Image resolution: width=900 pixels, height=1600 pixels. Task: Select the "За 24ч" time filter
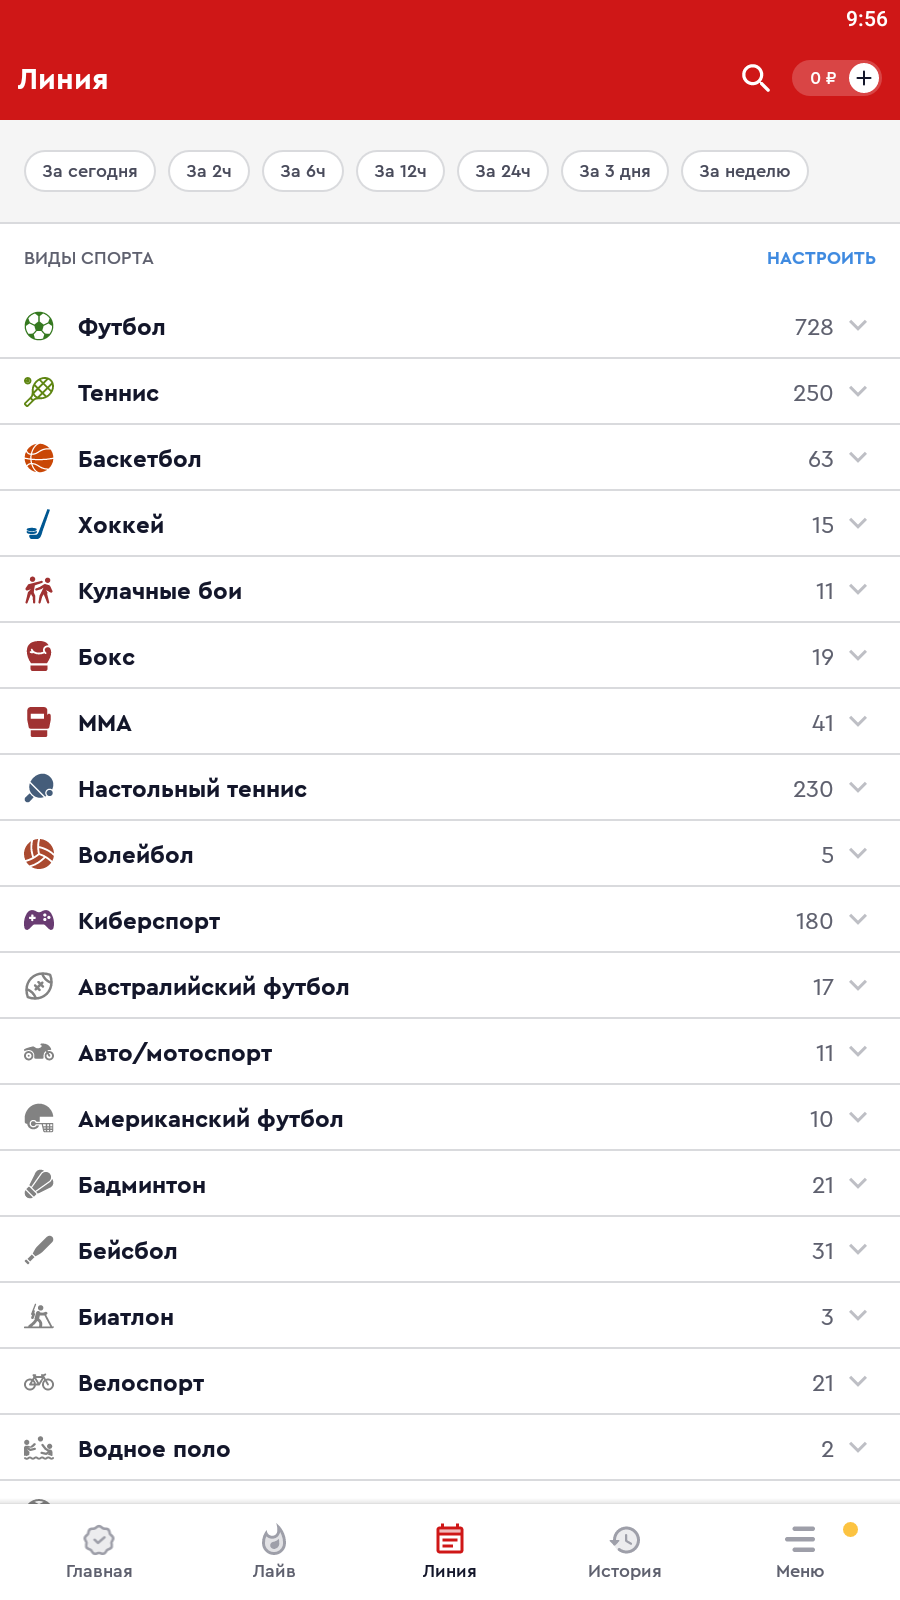(x=502, y=171)
